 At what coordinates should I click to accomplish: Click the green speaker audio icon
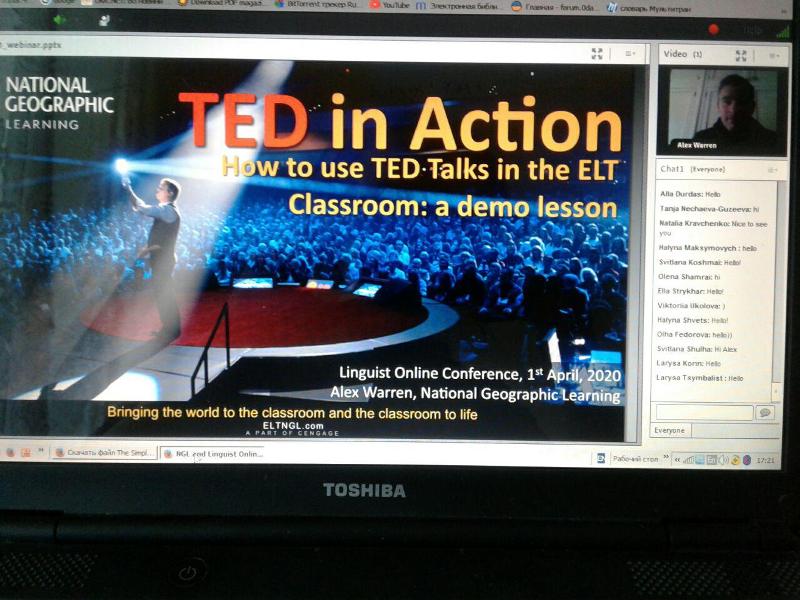pyautogui.click(x=60, y=20)
